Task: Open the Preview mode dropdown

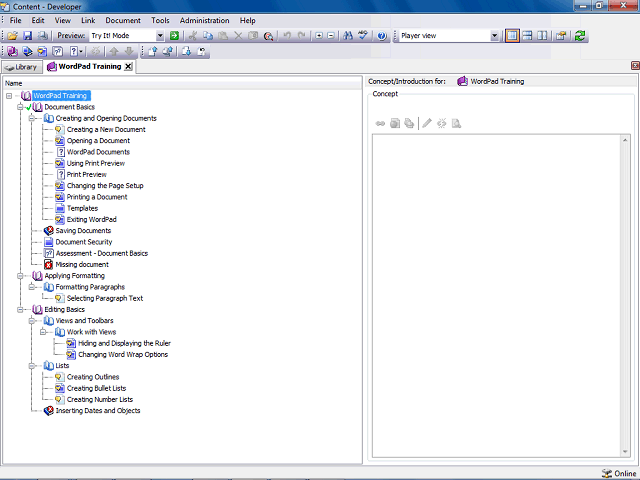Action: 160,36
